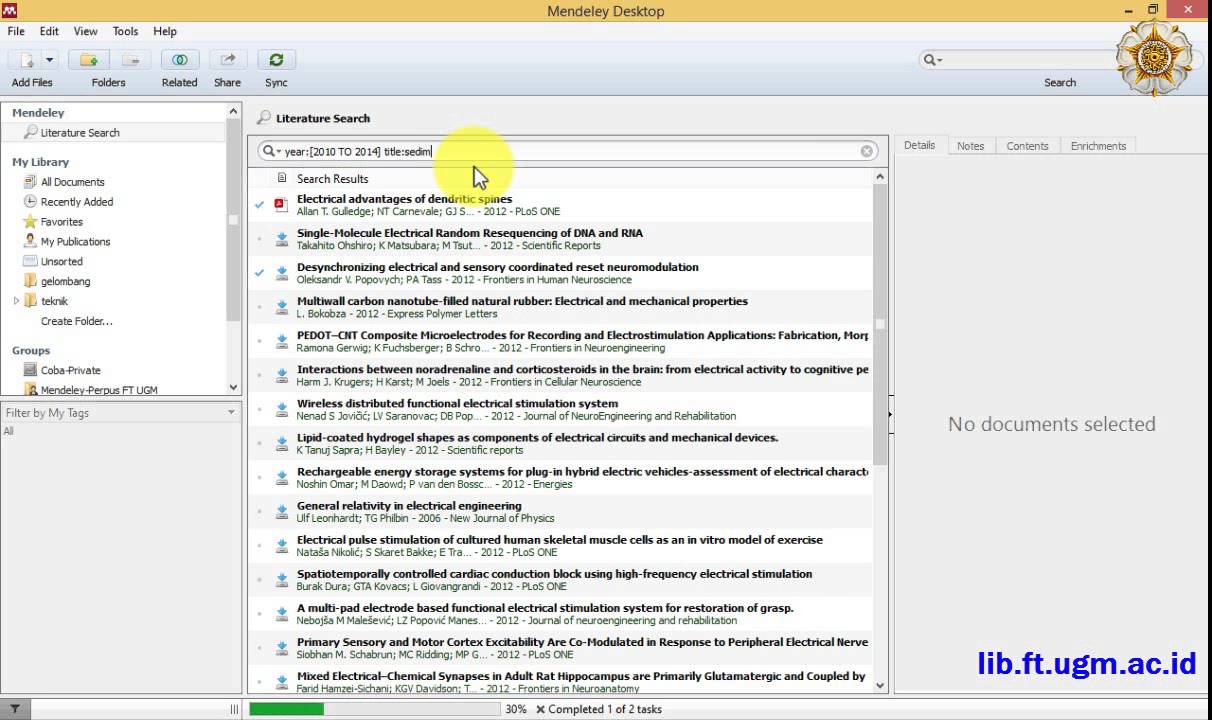The width and height of the screenshot is (1212, 720).
Task: Open the PDF icon of Electrical advantages paper
Action: coord(281,204)
